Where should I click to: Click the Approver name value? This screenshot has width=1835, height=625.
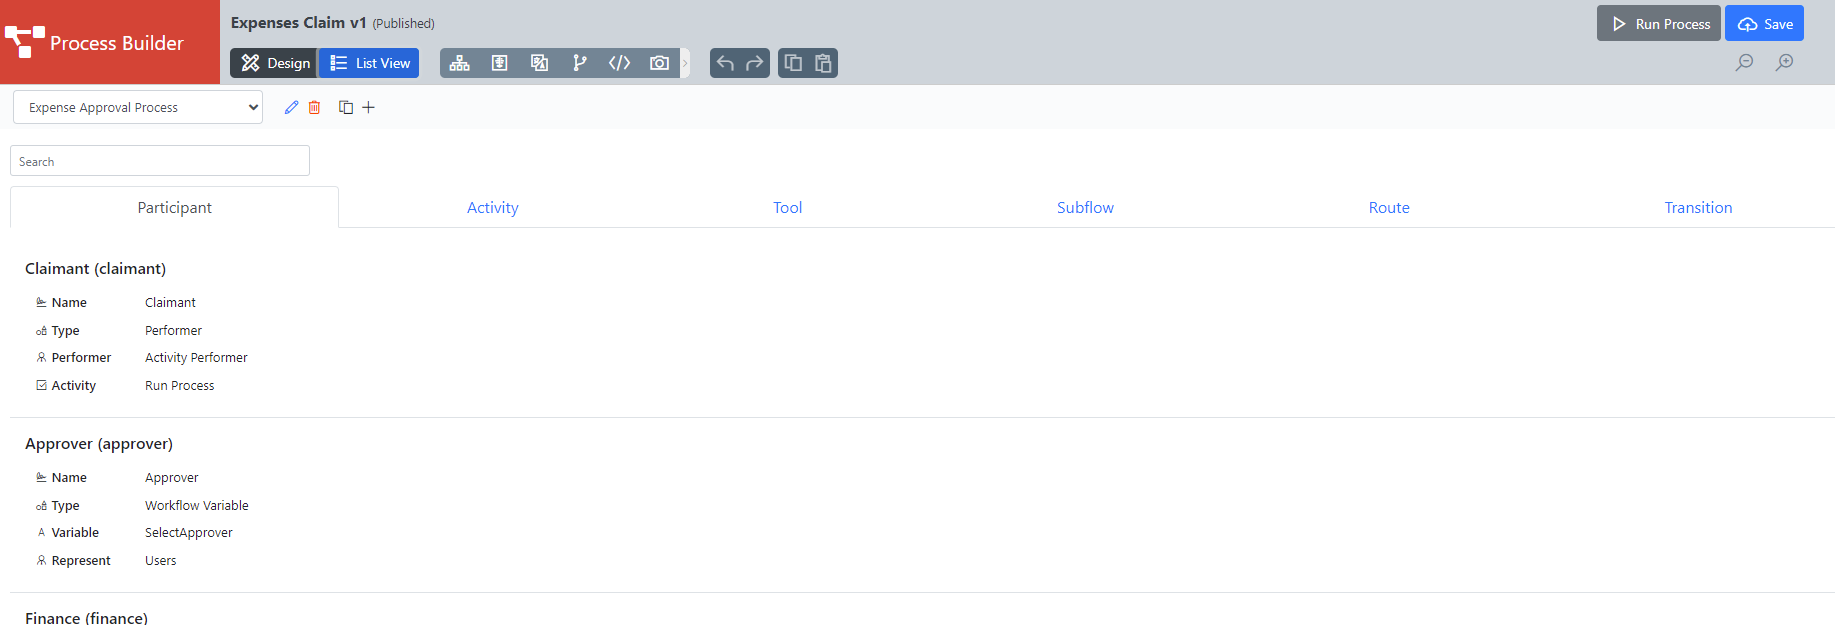pos(171,477)
